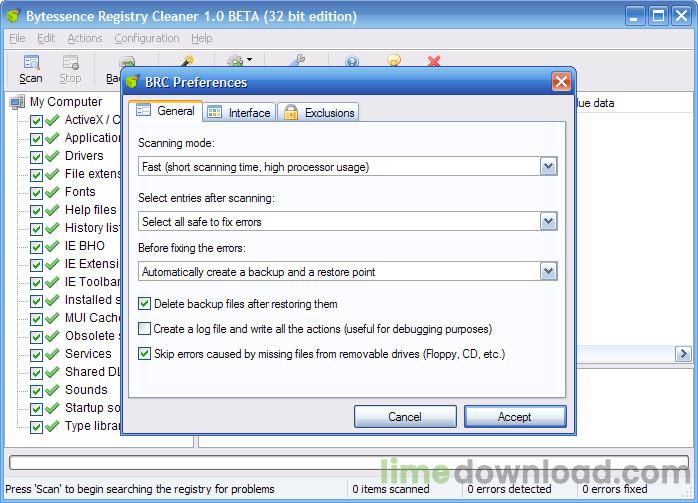Click the main window title bar cube icon
The image size is (698, 503).
[13, 16]
